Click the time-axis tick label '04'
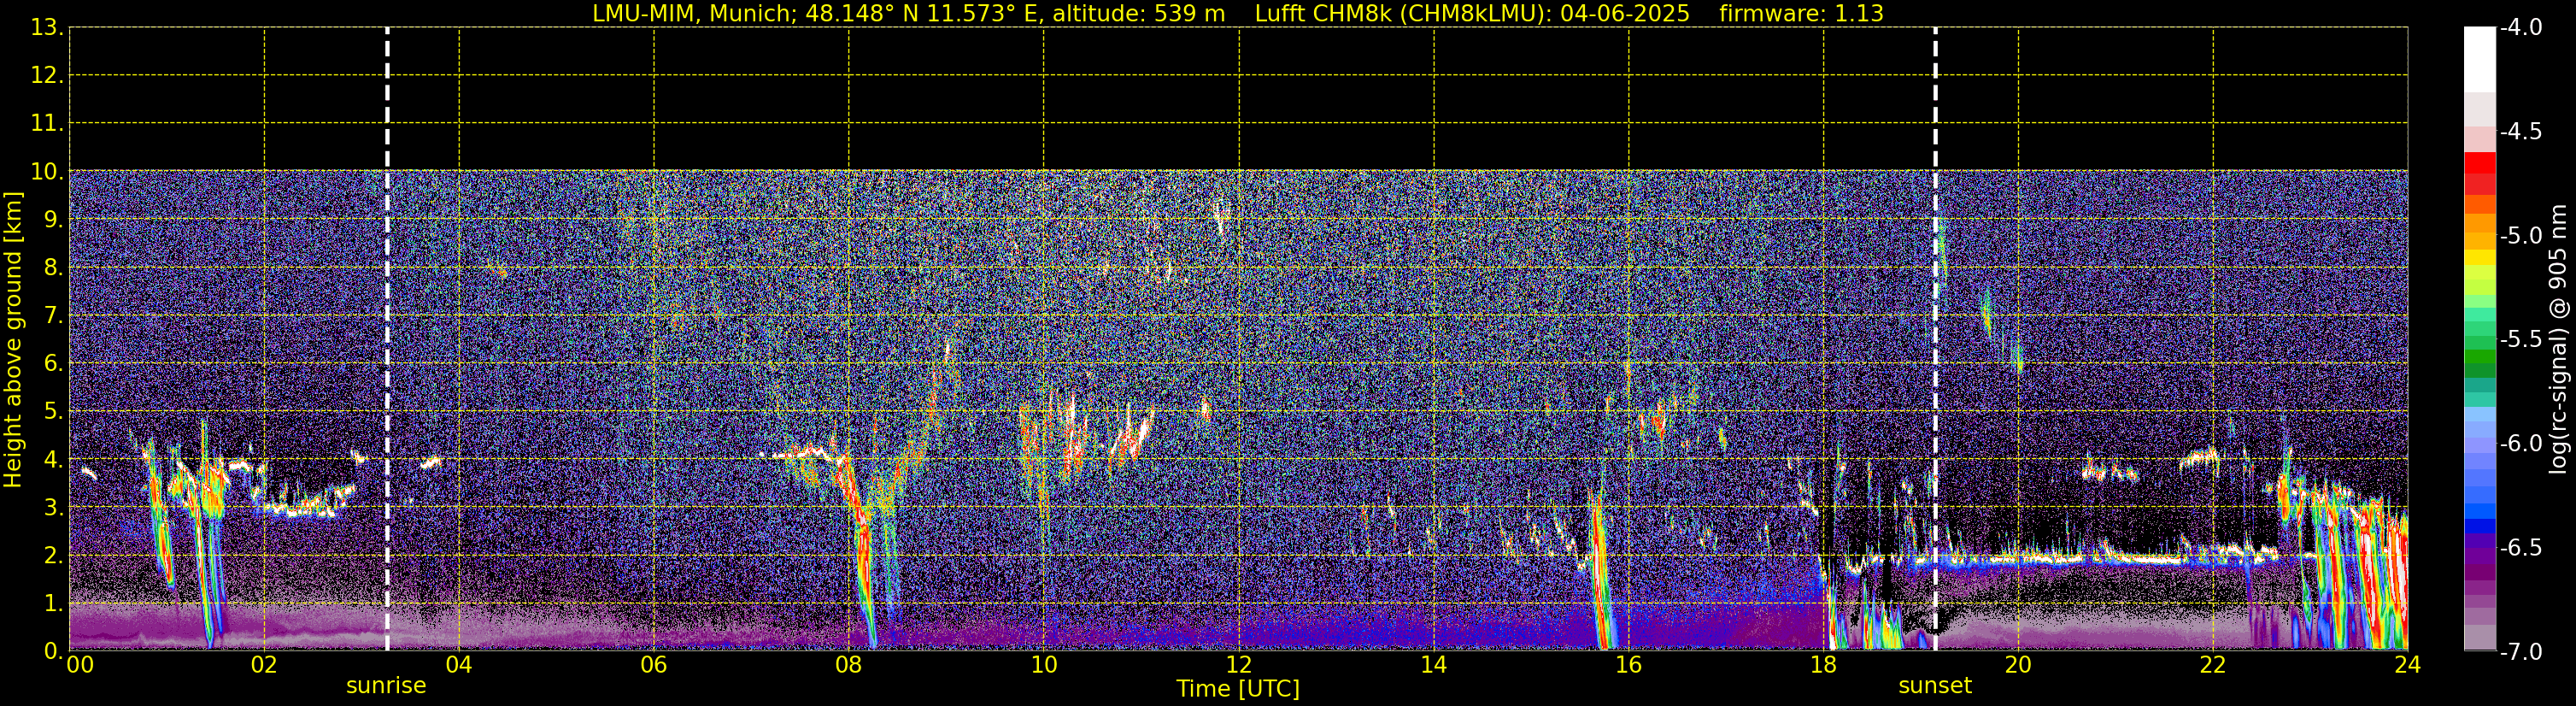Image resolution: width=2576 pixels, height=706 pixels. pos(459,665)
